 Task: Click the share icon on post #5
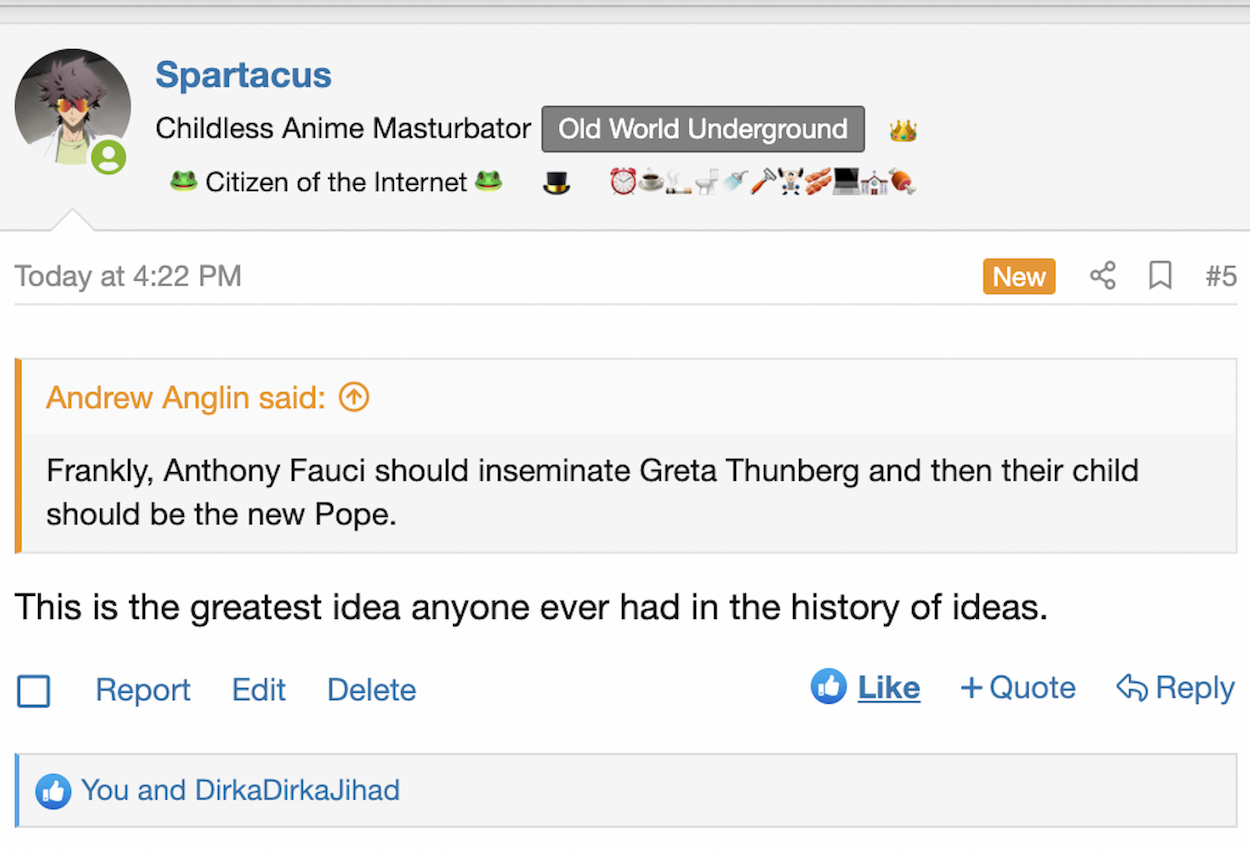pos(1102,276)
